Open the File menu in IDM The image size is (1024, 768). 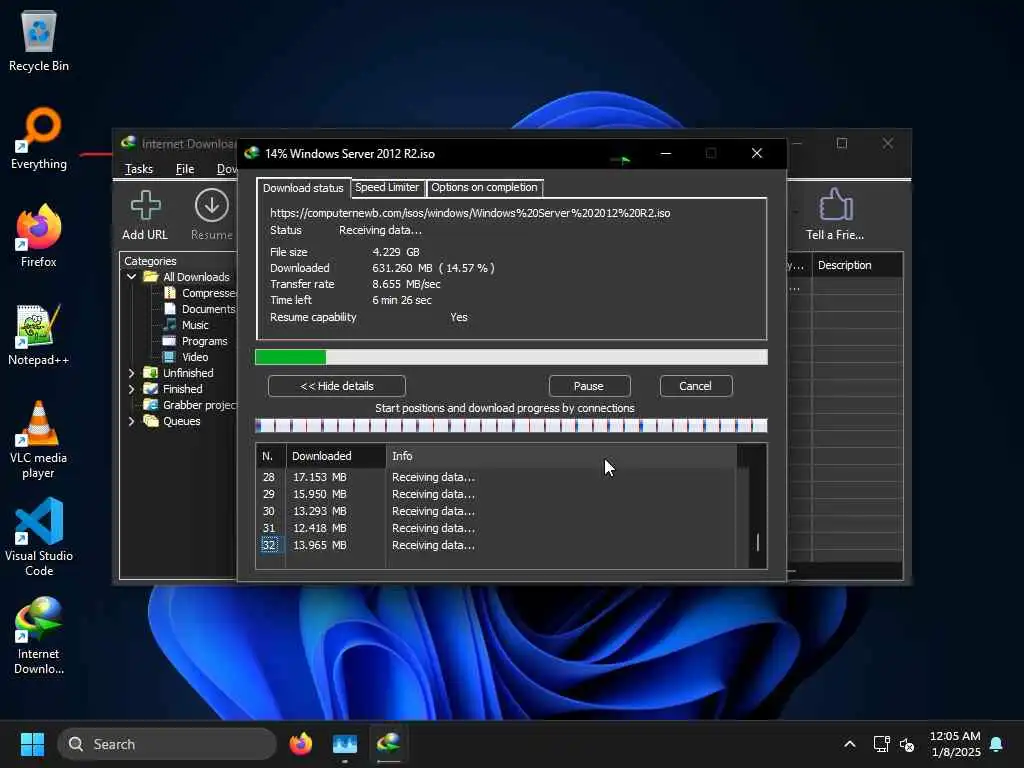point(185,169)
